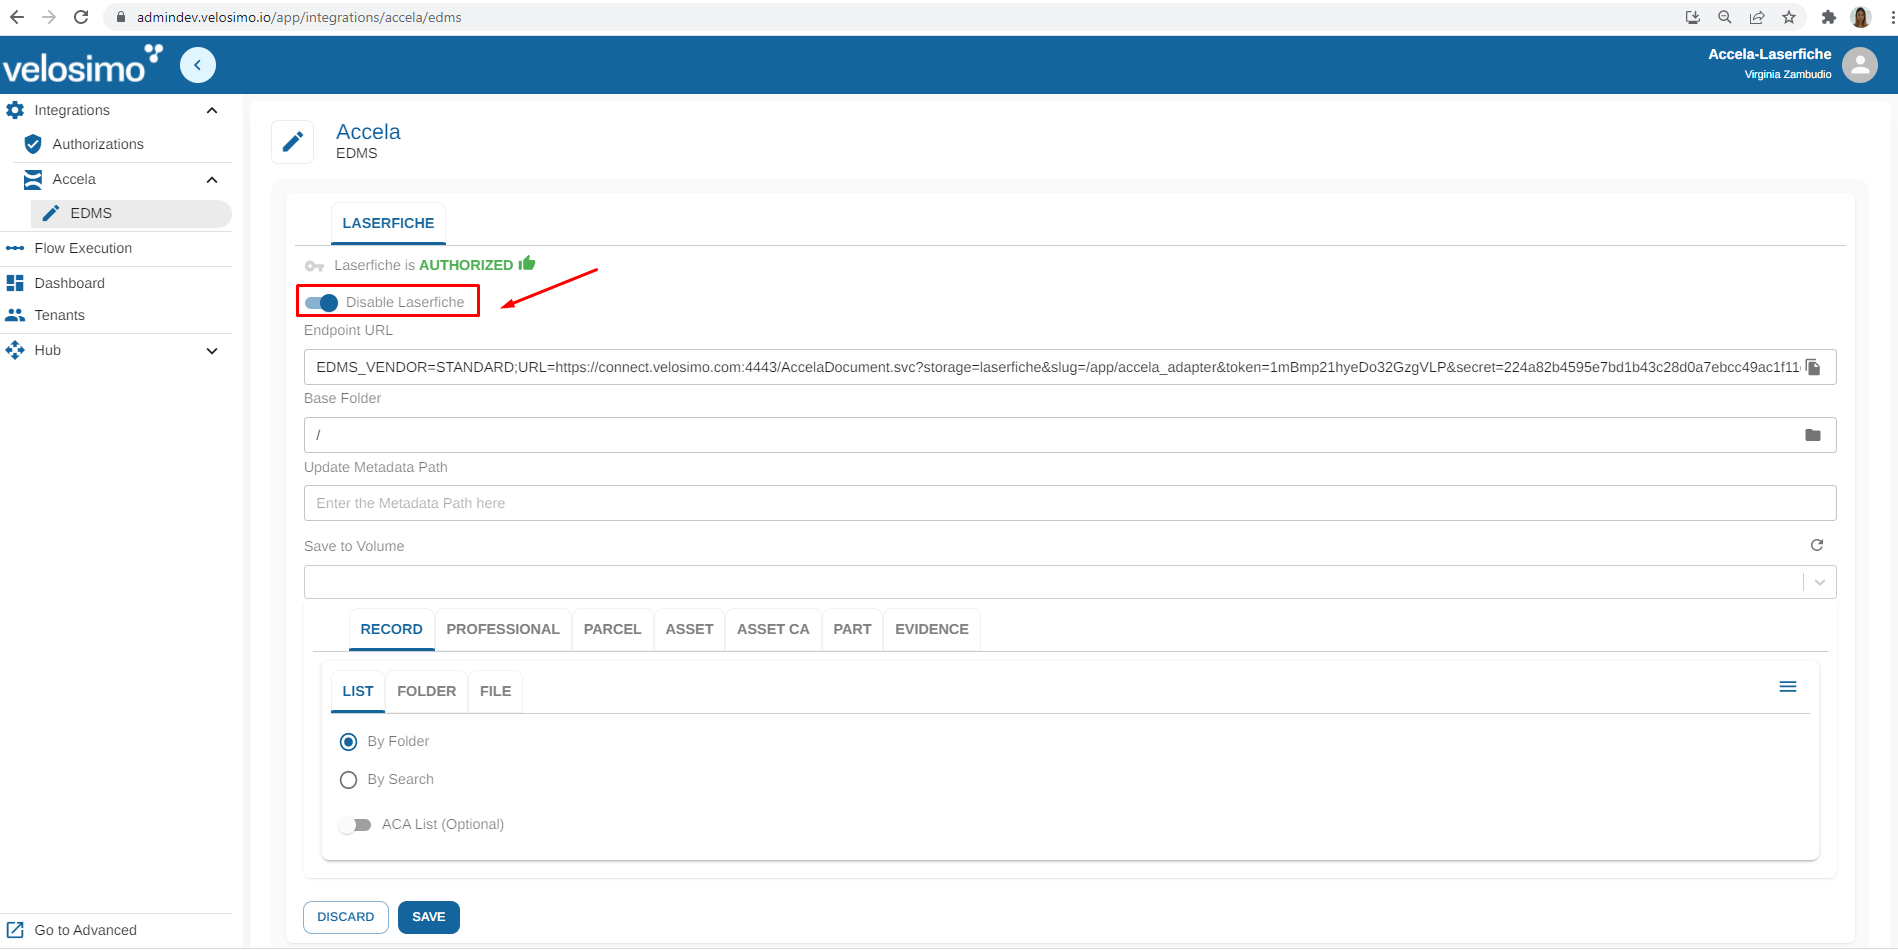The height and width of the screenshot is (951, 1898).
Task: Click the Tenants people icon
Action: click(x=15, y=315)
